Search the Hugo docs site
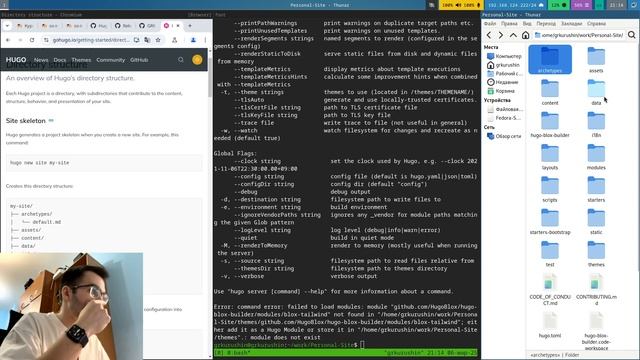640x360 pixels. 181,60
